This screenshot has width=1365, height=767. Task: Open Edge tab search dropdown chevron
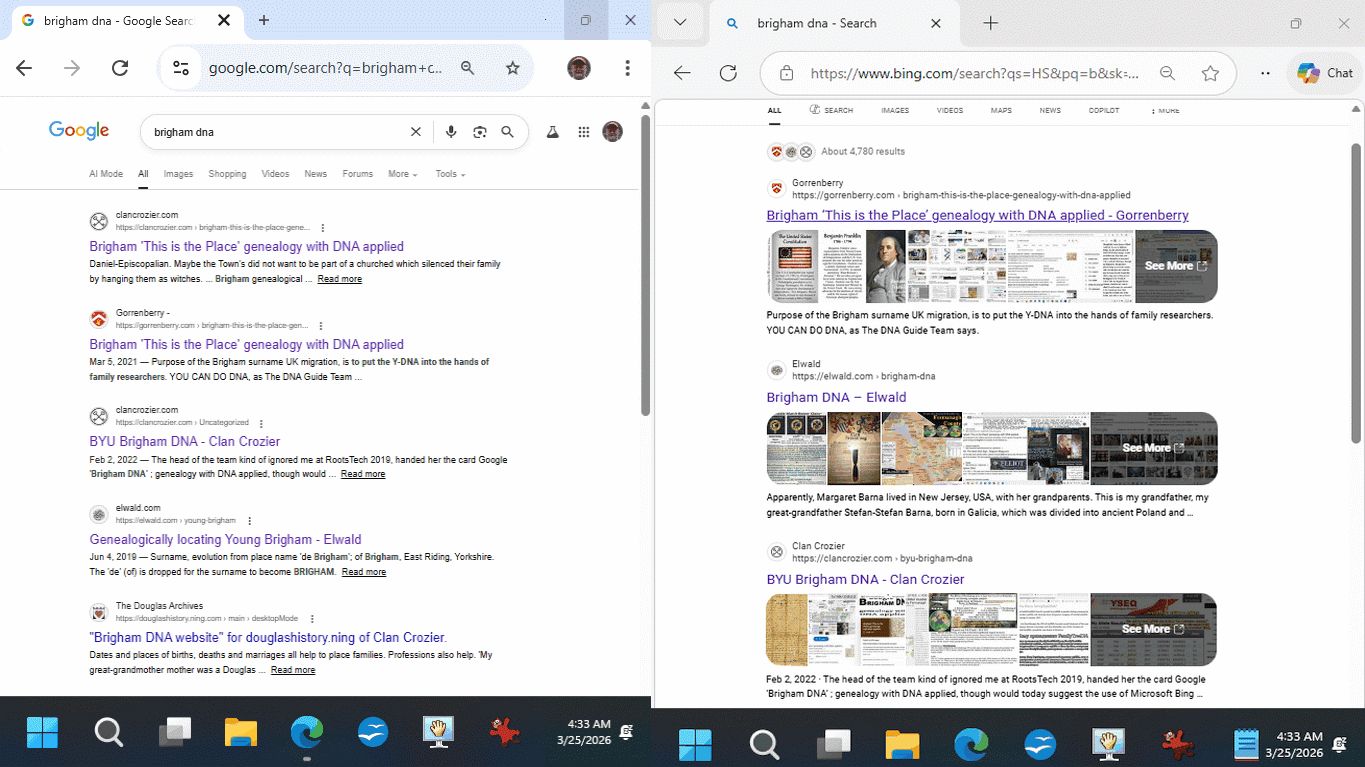[x=681, y=23]
